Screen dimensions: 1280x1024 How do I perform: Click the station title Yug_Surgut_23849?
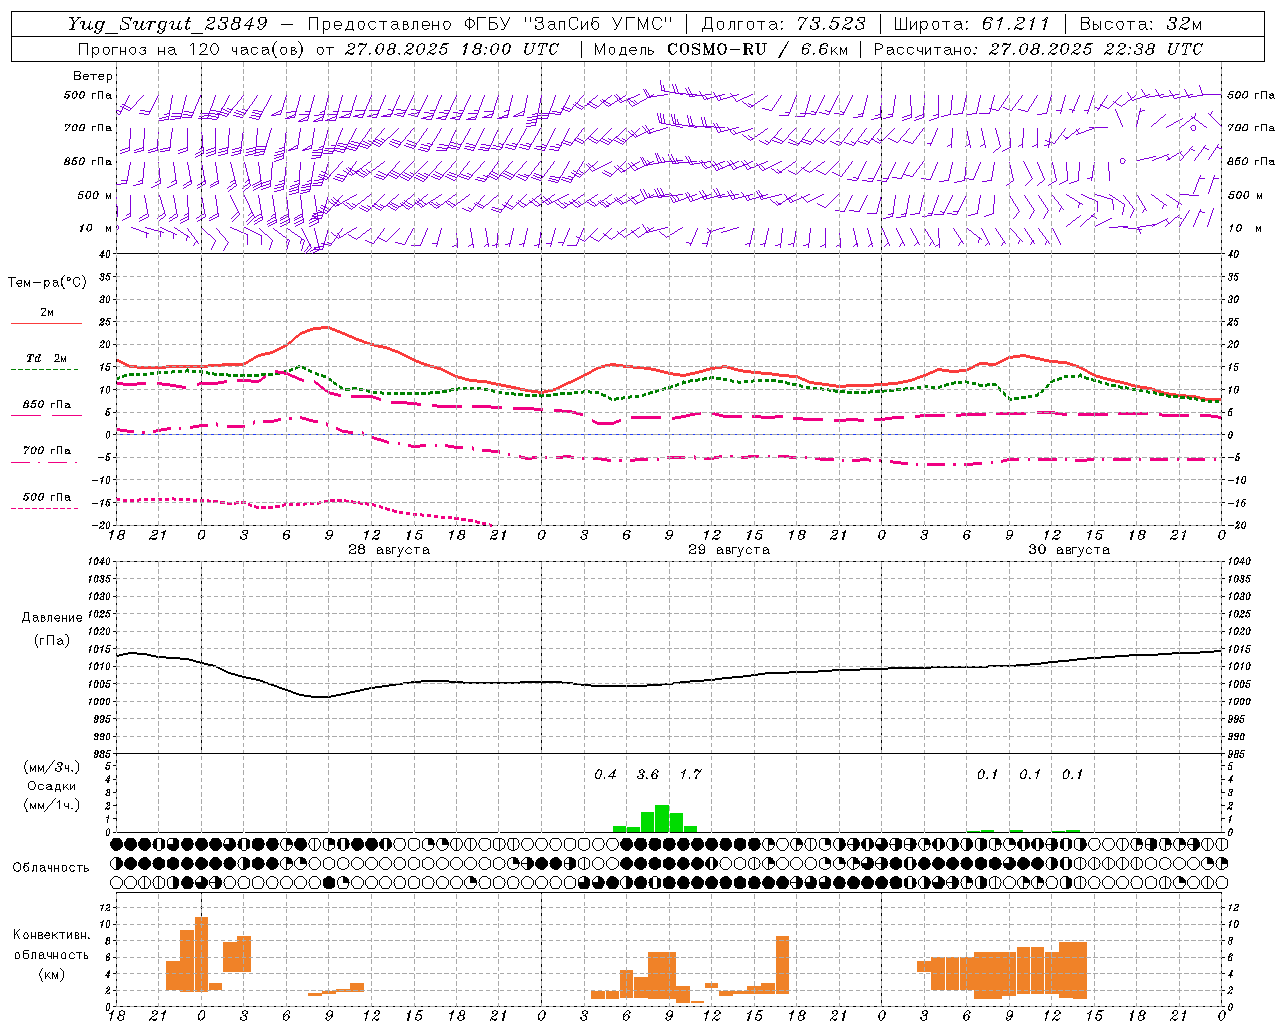point(168,24)
